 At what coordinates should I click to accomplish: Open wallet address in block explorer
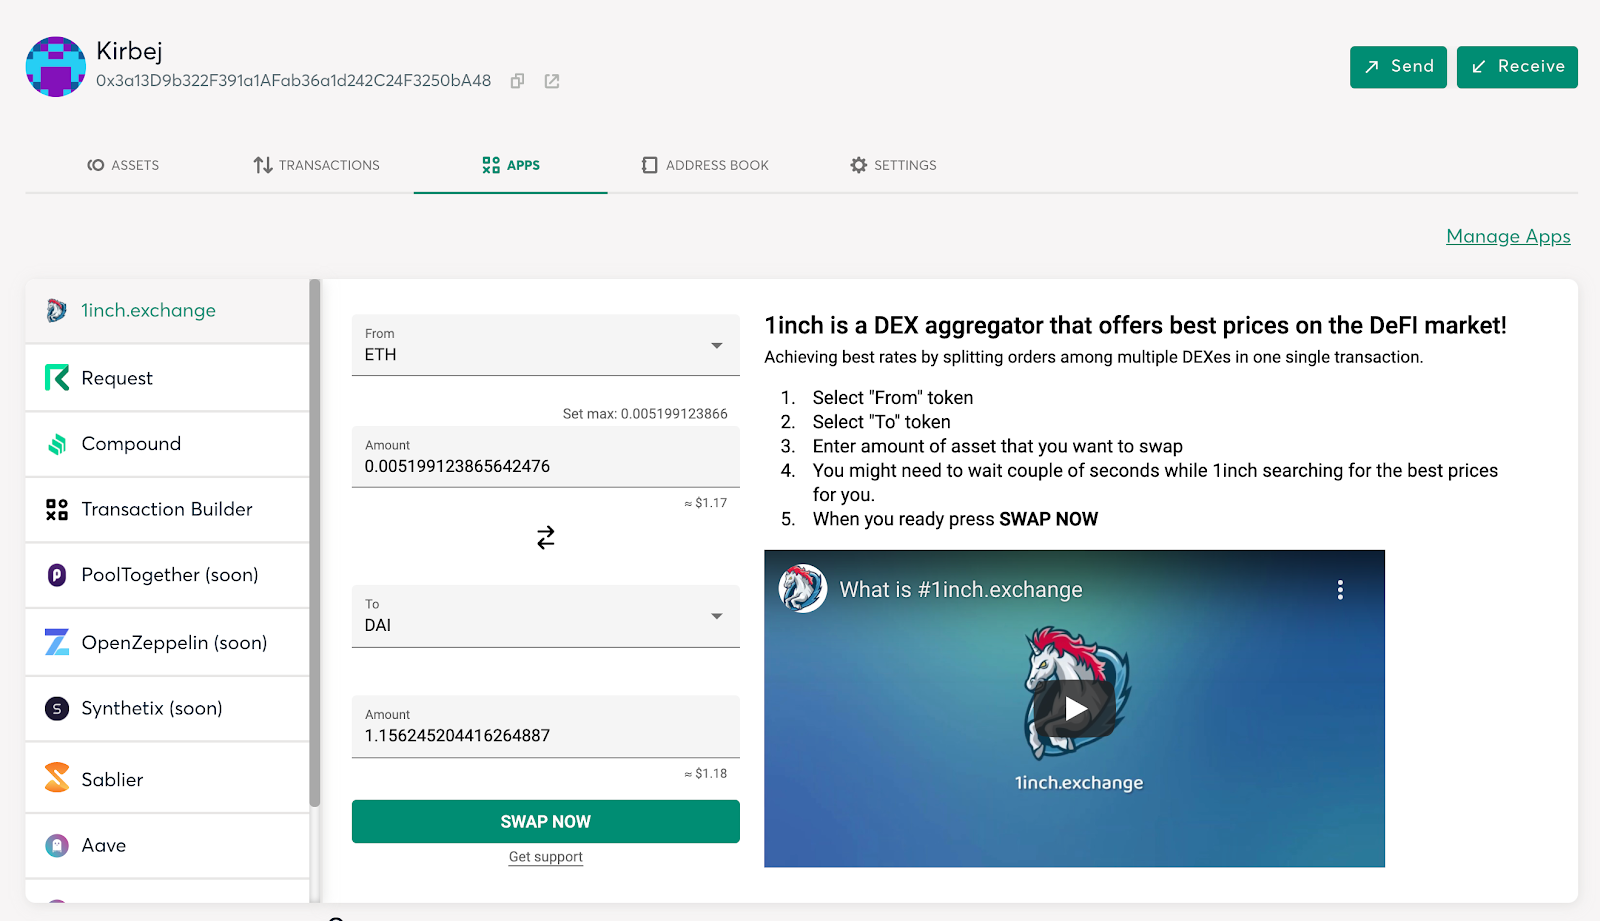552,81
